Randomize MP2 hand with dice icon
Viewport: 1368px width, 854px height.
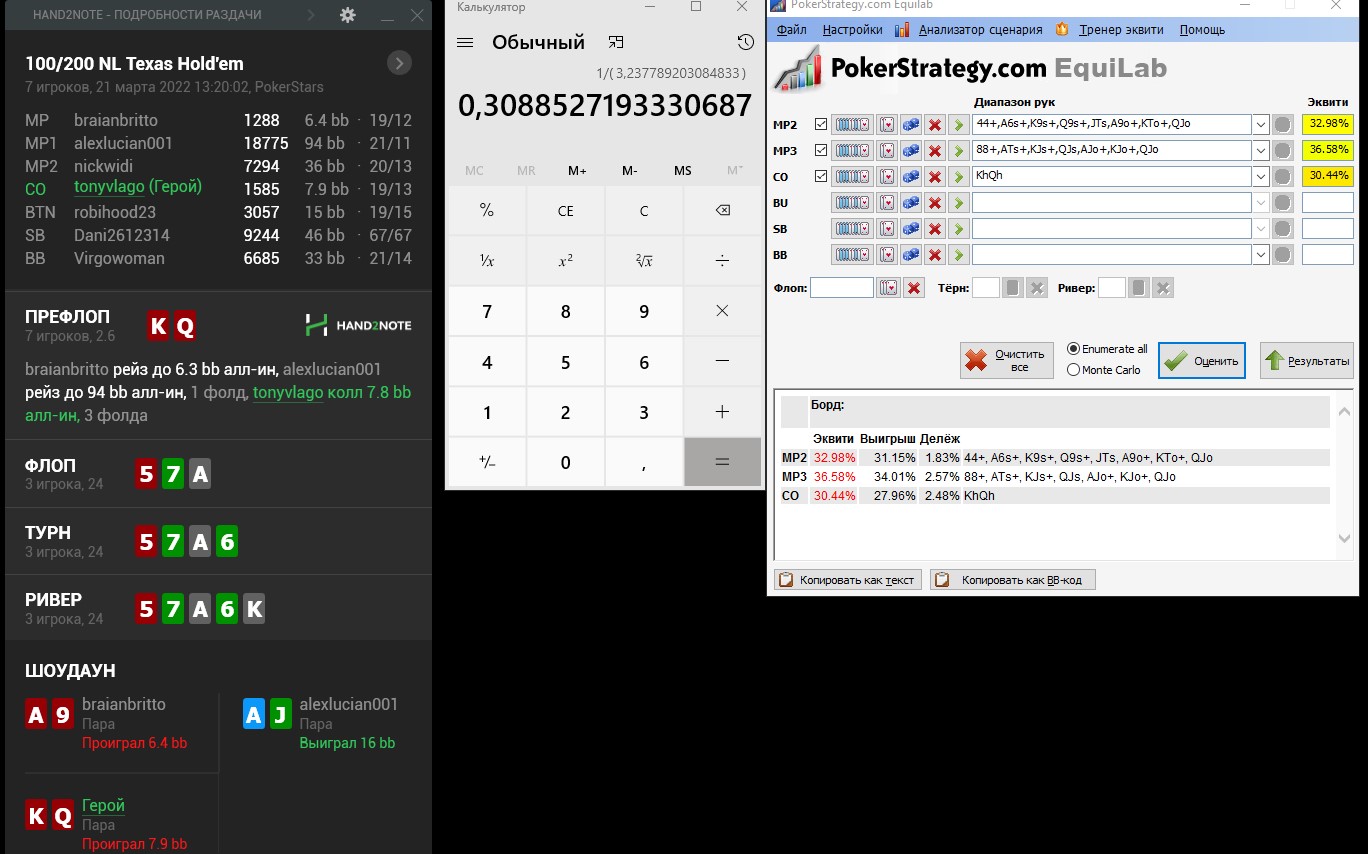(911, 124)
